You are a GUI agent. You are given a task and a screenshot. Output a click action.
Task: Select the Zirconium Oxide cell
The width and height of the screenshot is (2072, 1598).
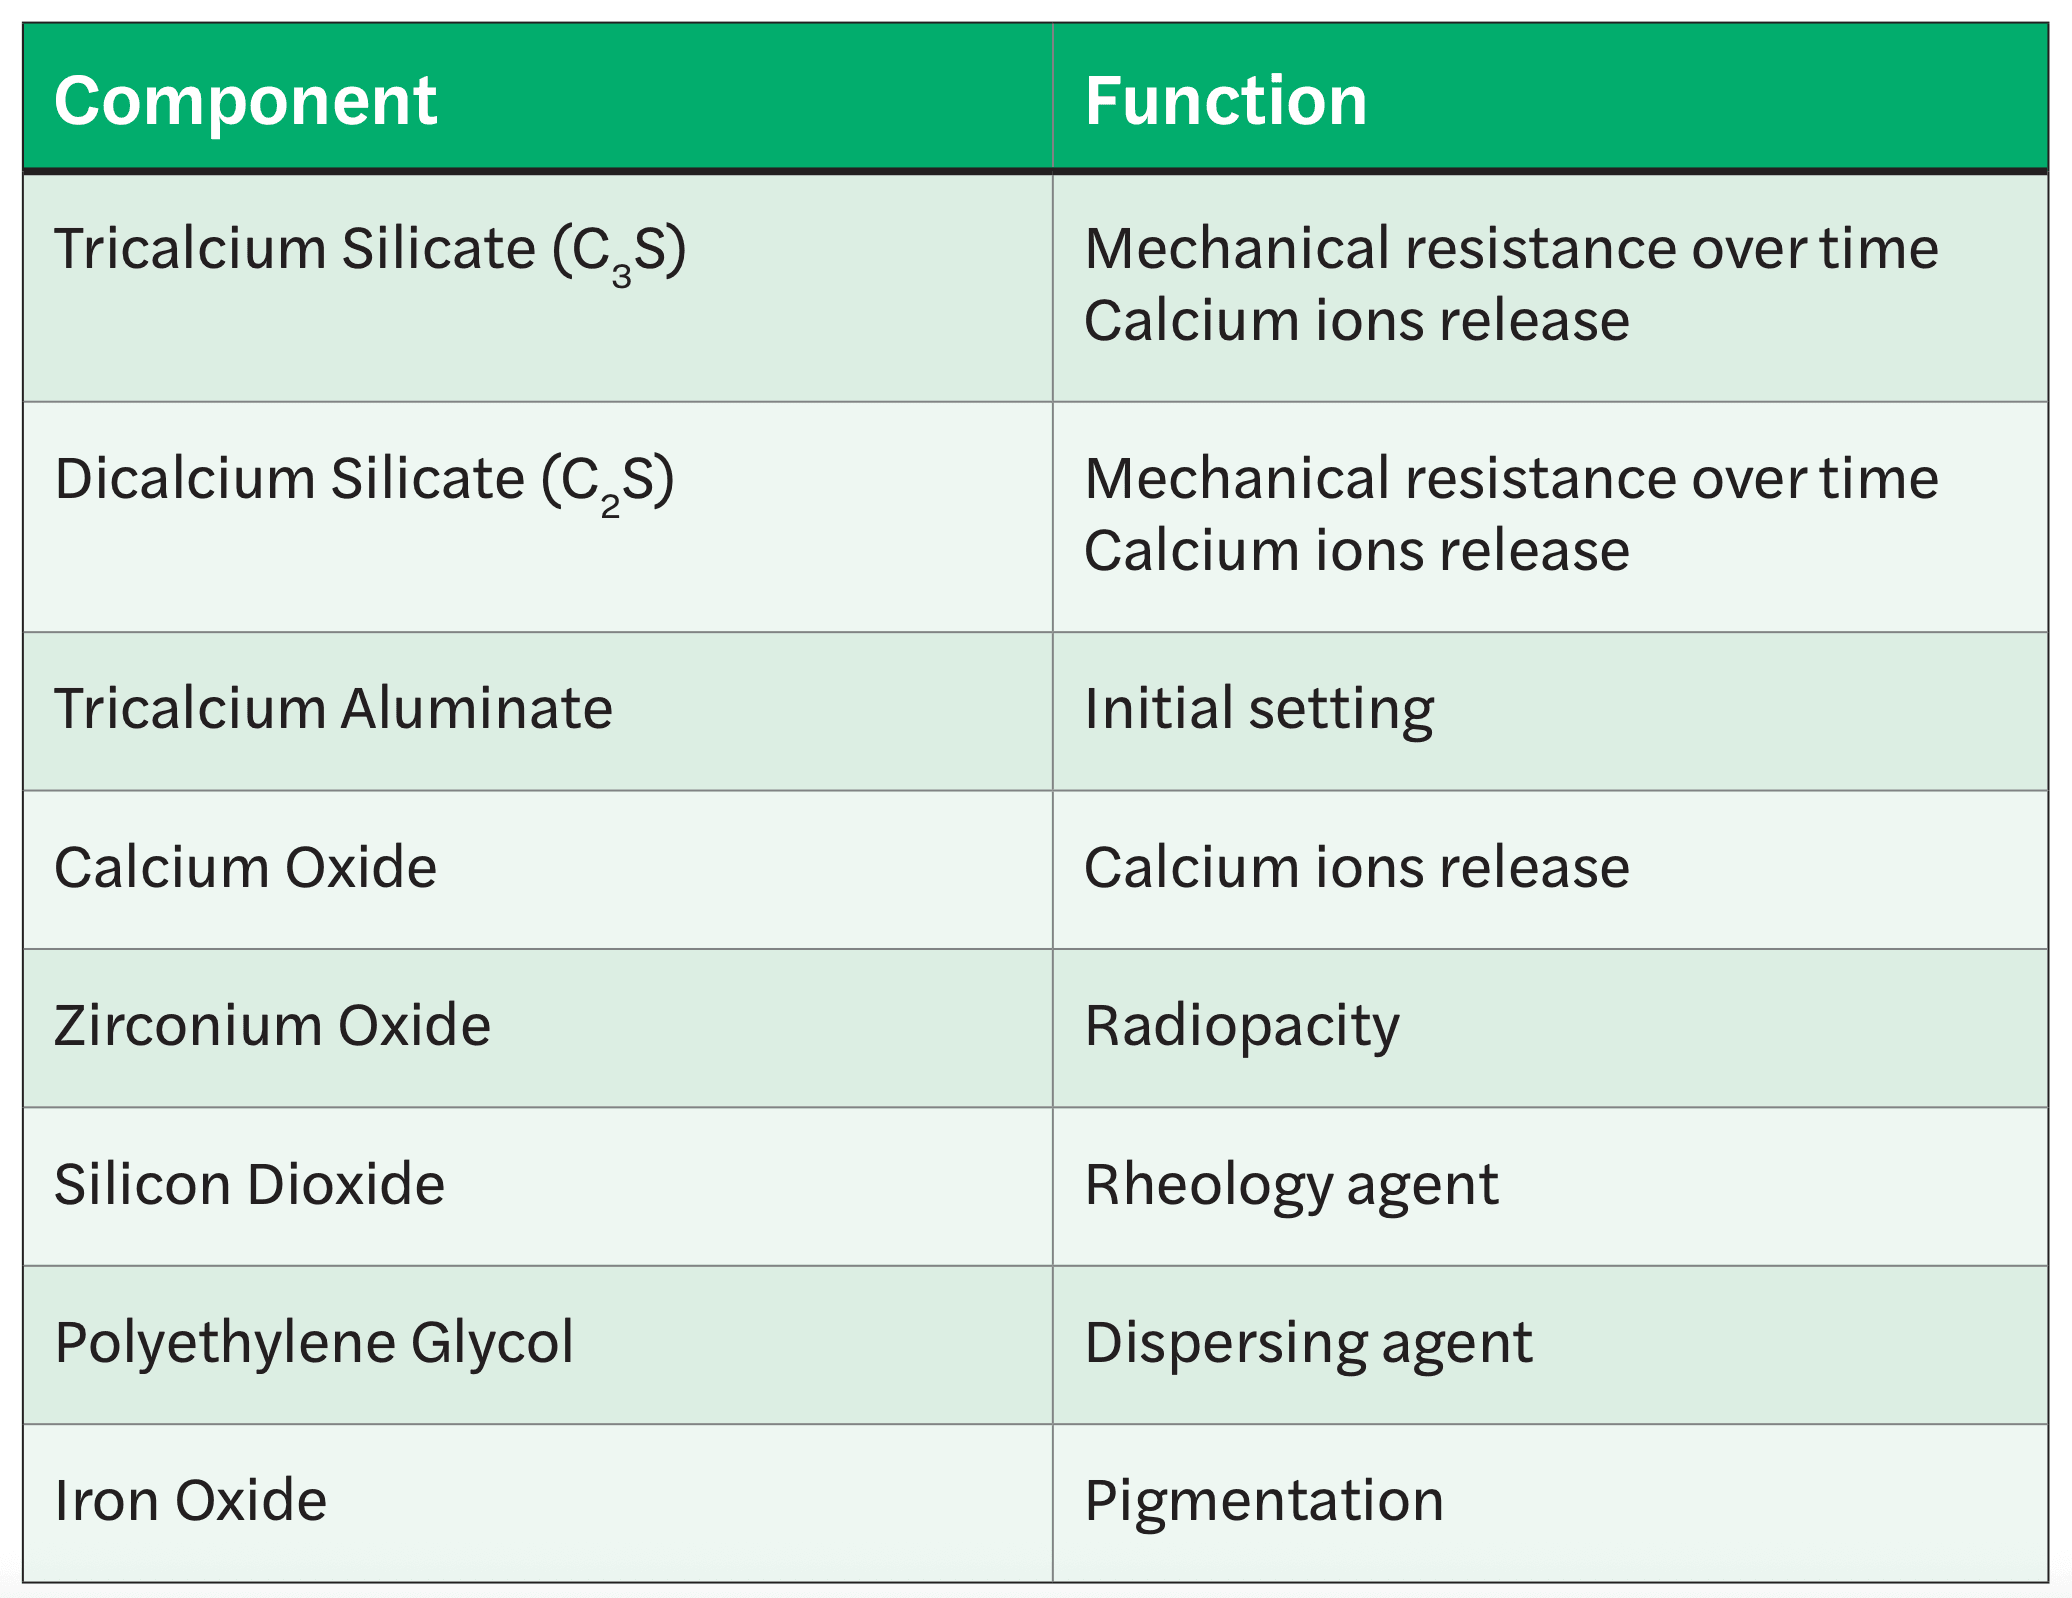538,1028
